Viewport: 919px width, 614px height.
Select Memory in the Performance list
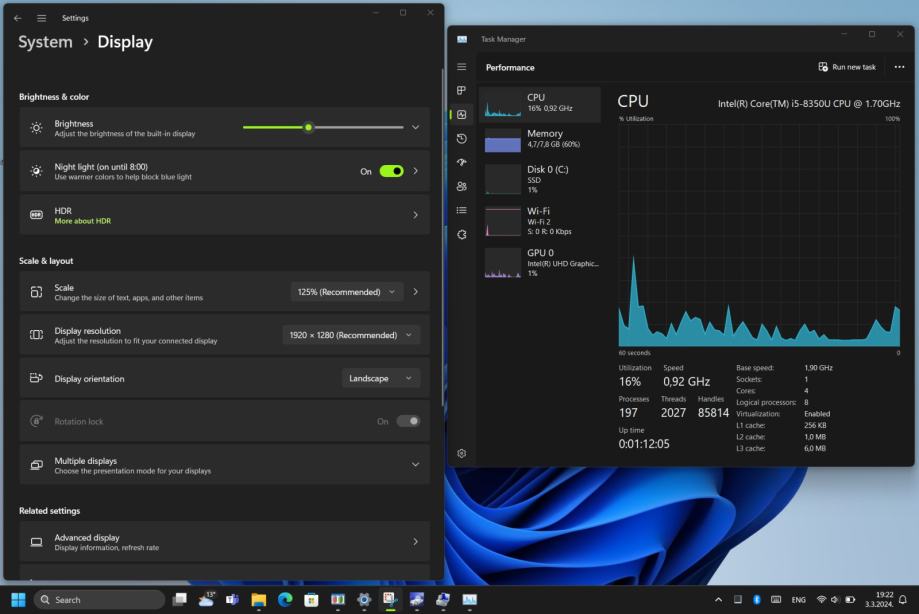coord(540,139)
